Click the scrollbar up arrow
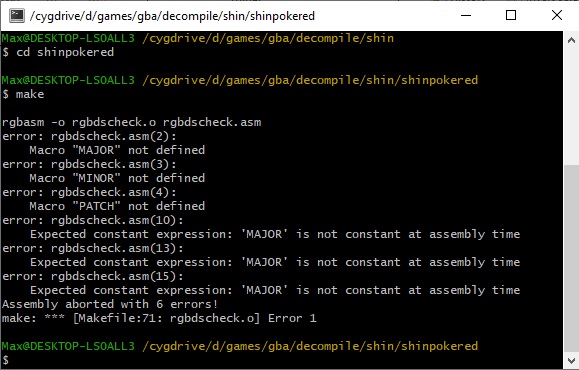 571,40
